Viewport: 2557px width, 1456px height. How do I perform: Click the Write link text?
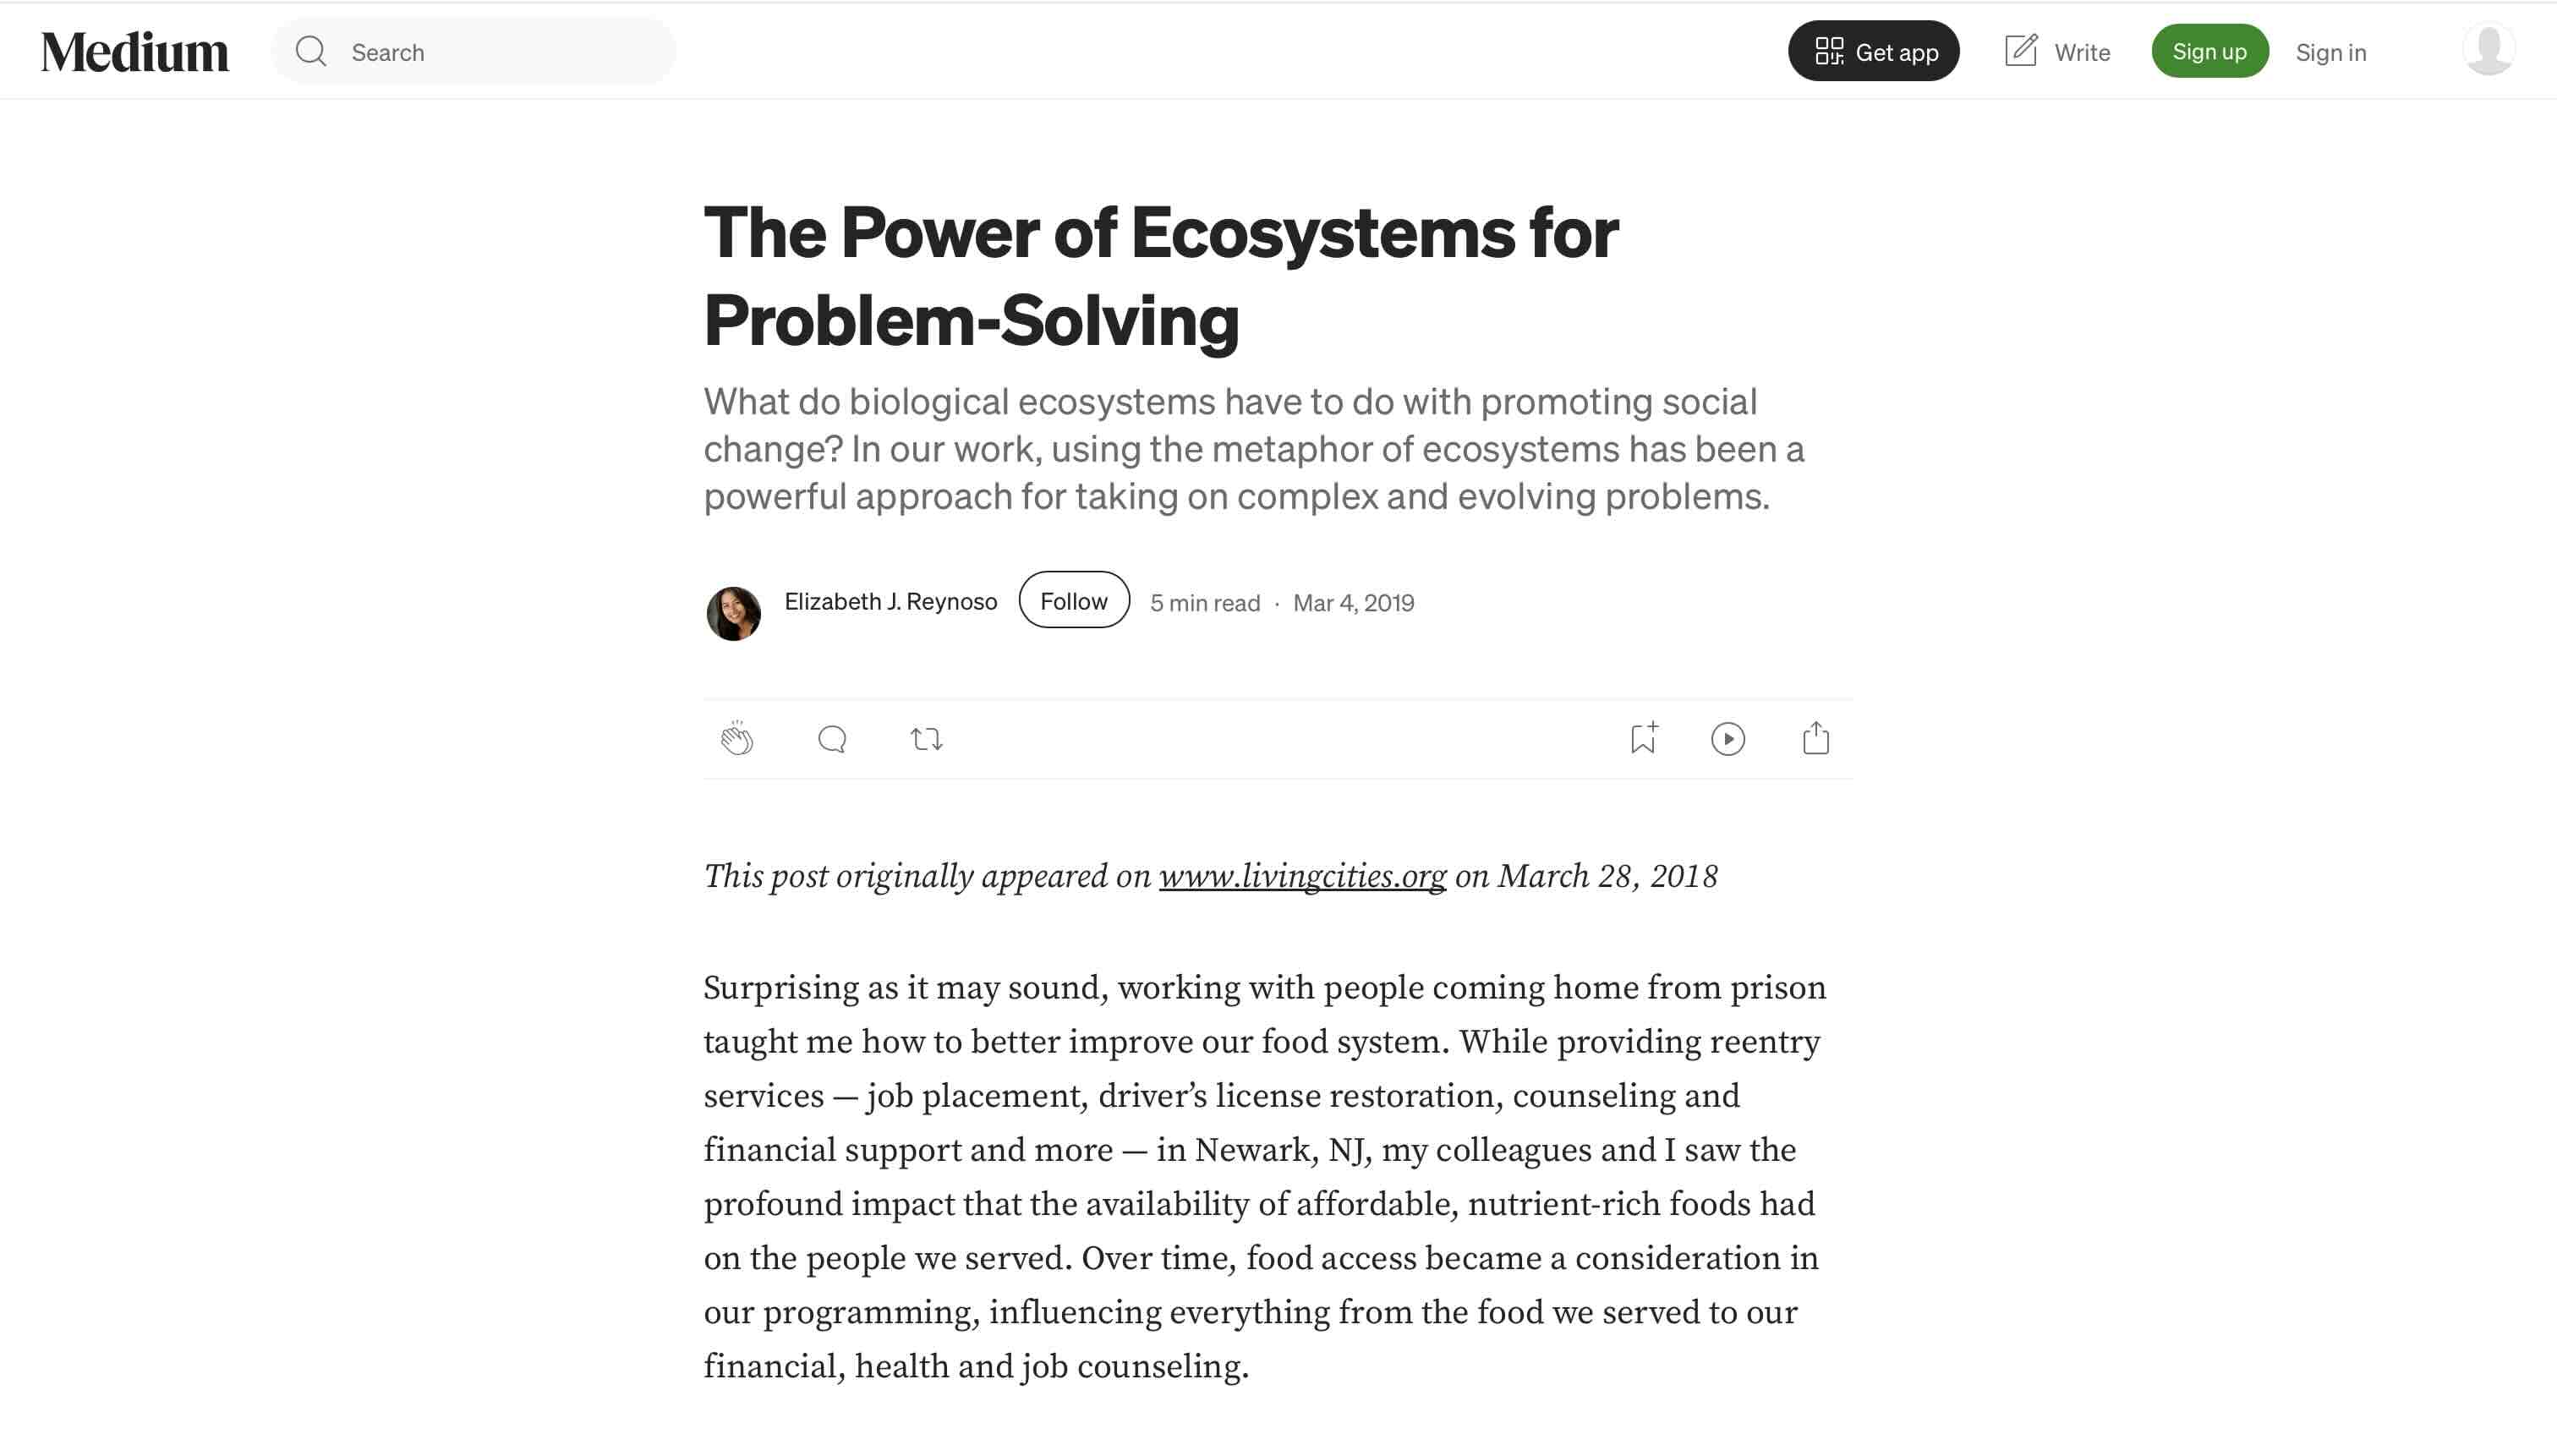click(x=2082, y=52)
